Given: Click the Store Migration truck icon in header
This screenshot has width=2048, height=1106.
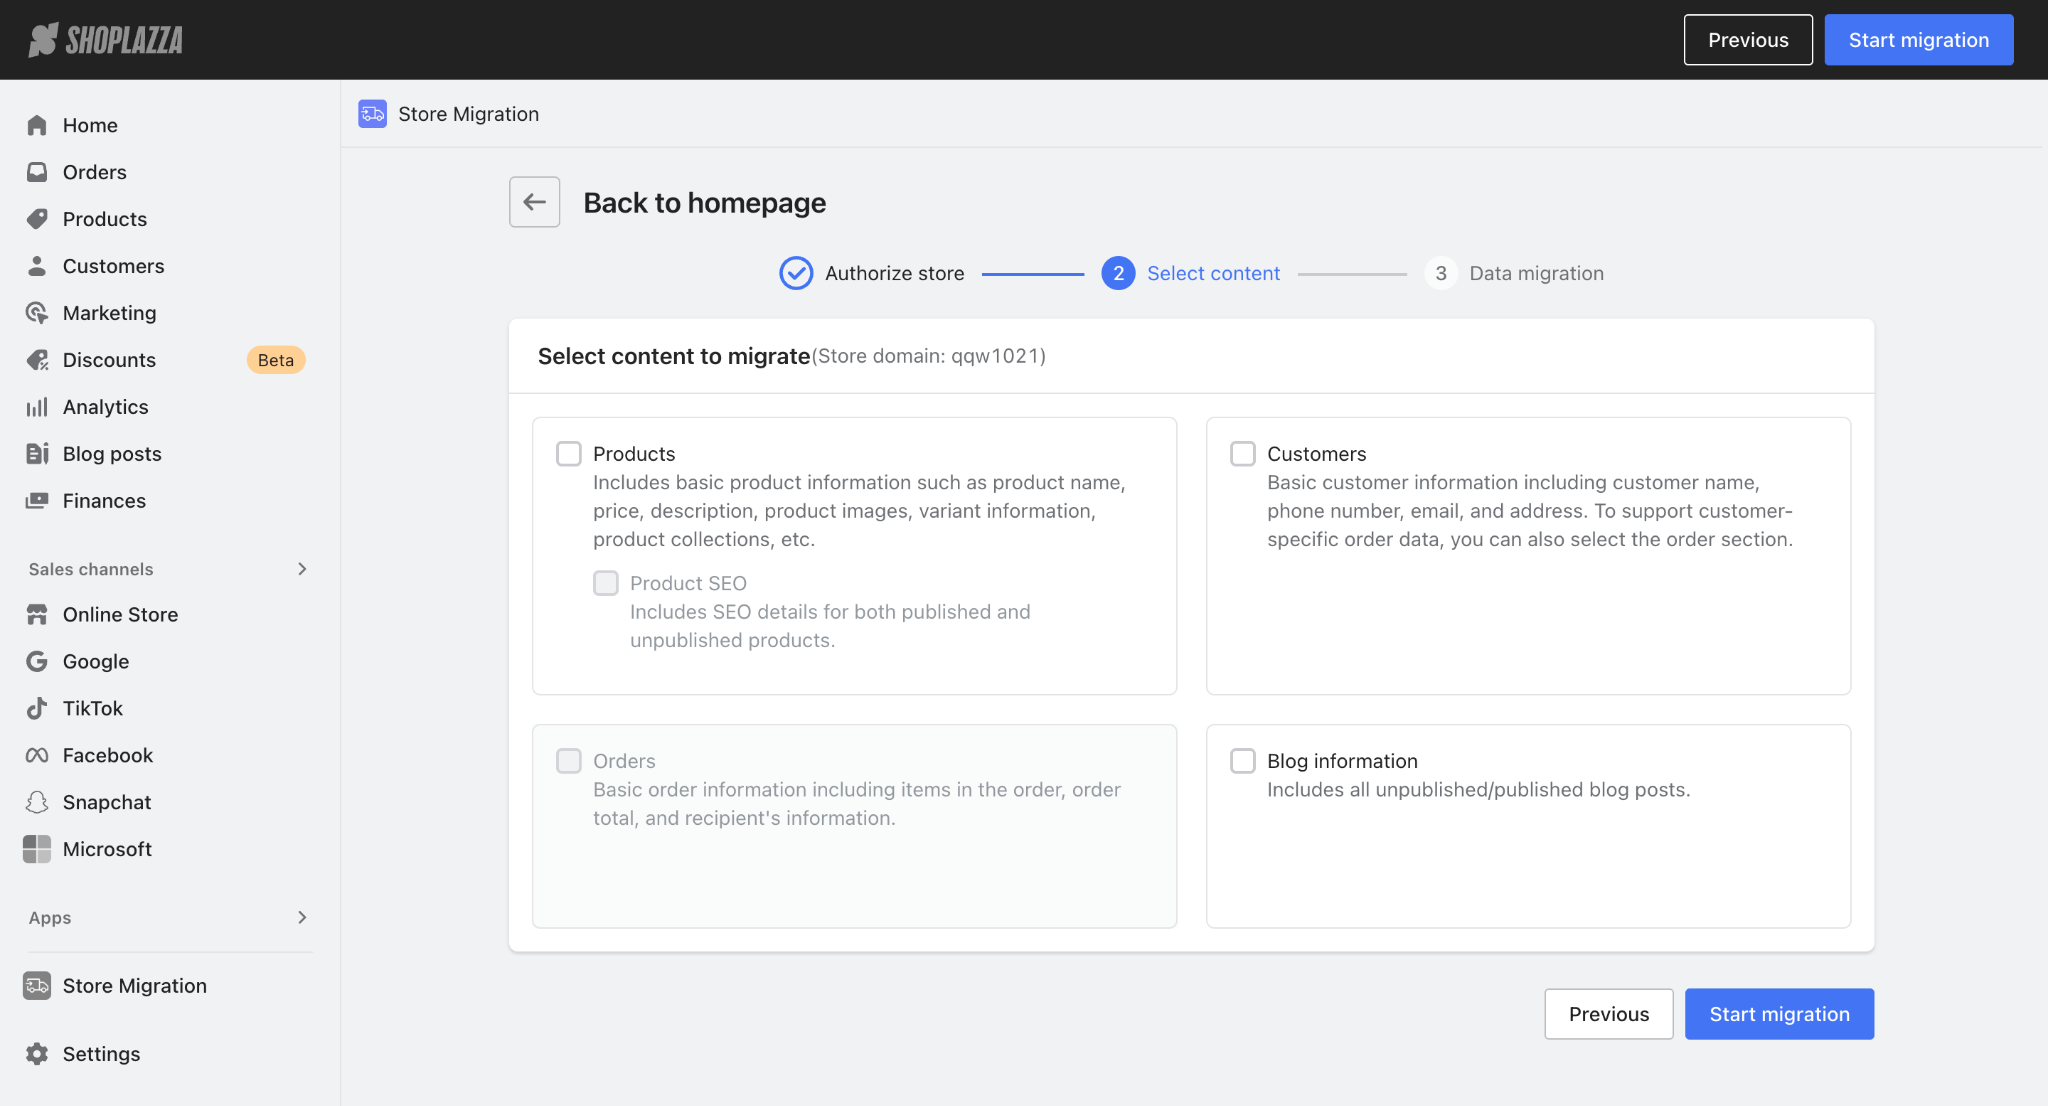Looking at the screenshot, I should pyautogui.click(x=372, y=114).
